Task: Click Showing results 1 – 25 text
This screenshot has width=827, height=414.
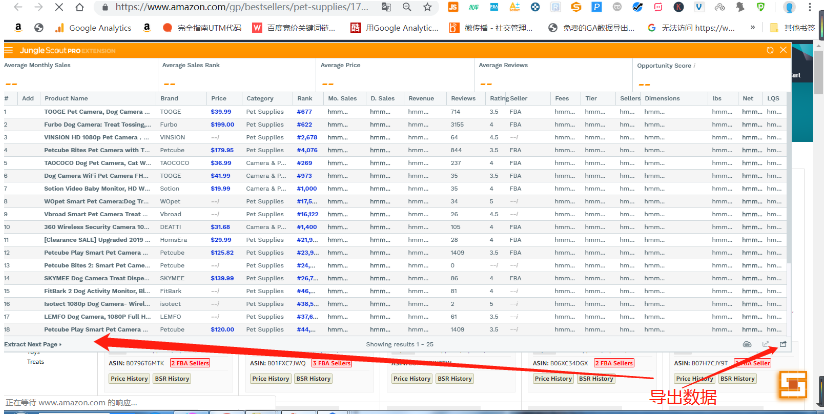Action: tap(399, 344)
